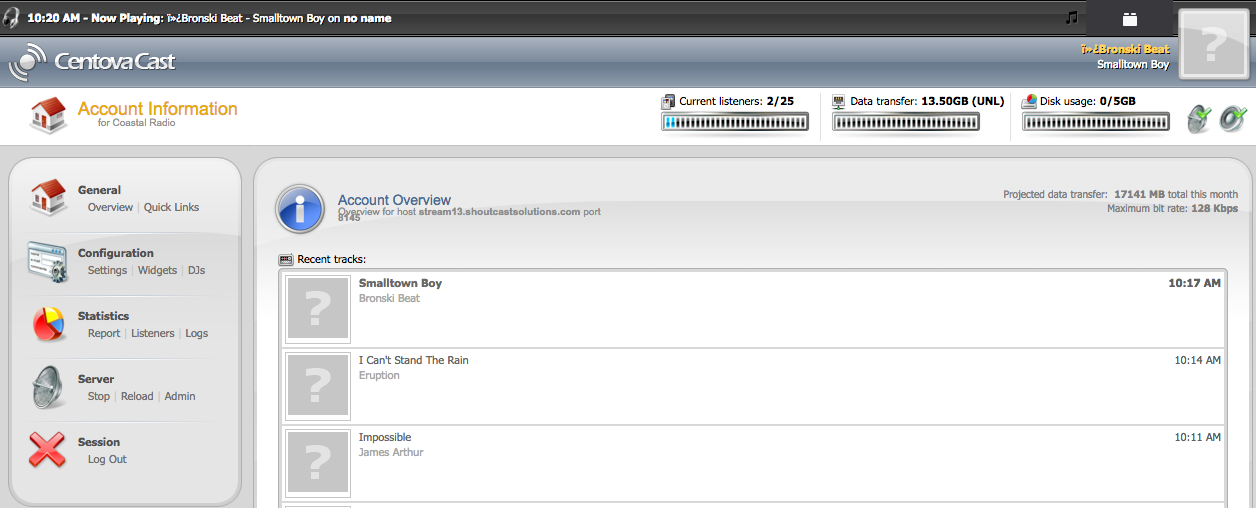
Task: Open Quick Links under General
Action: pos(171,207)
